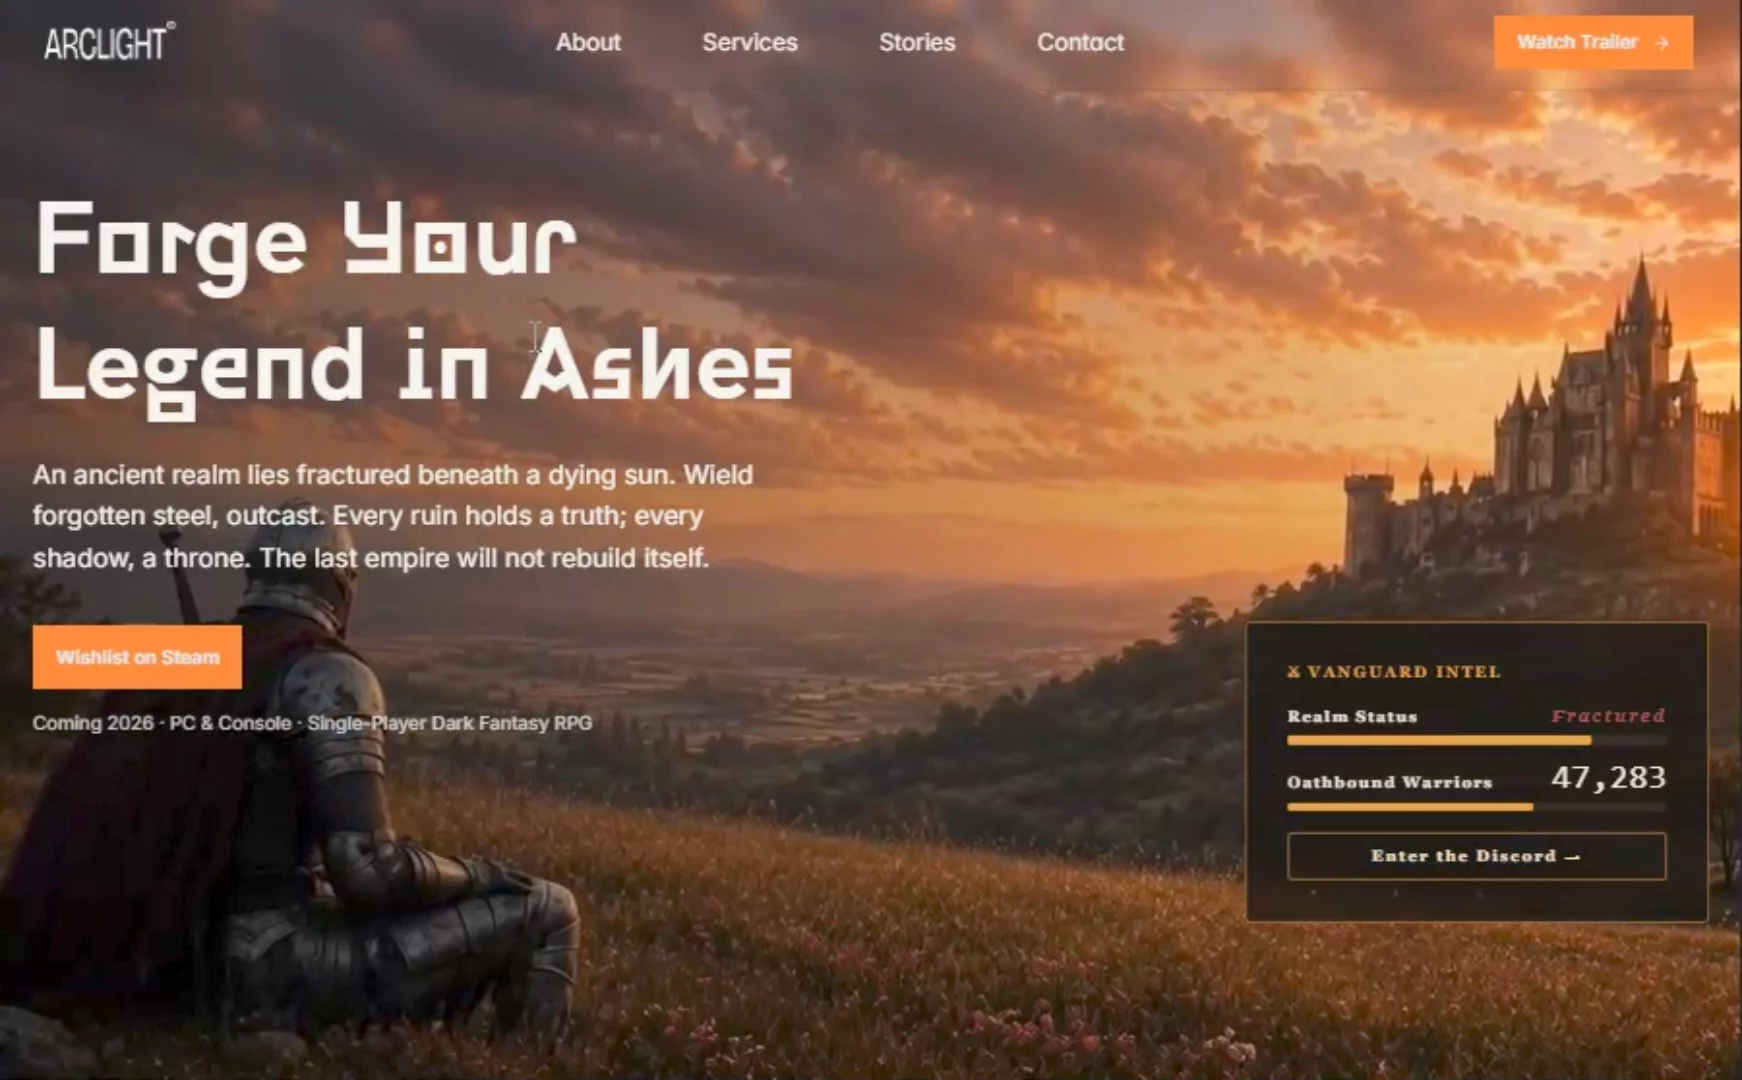Screen dimensions: 1742x1080
Task: Click the ARCLIGHT logo
Action: tap(109, 42)
